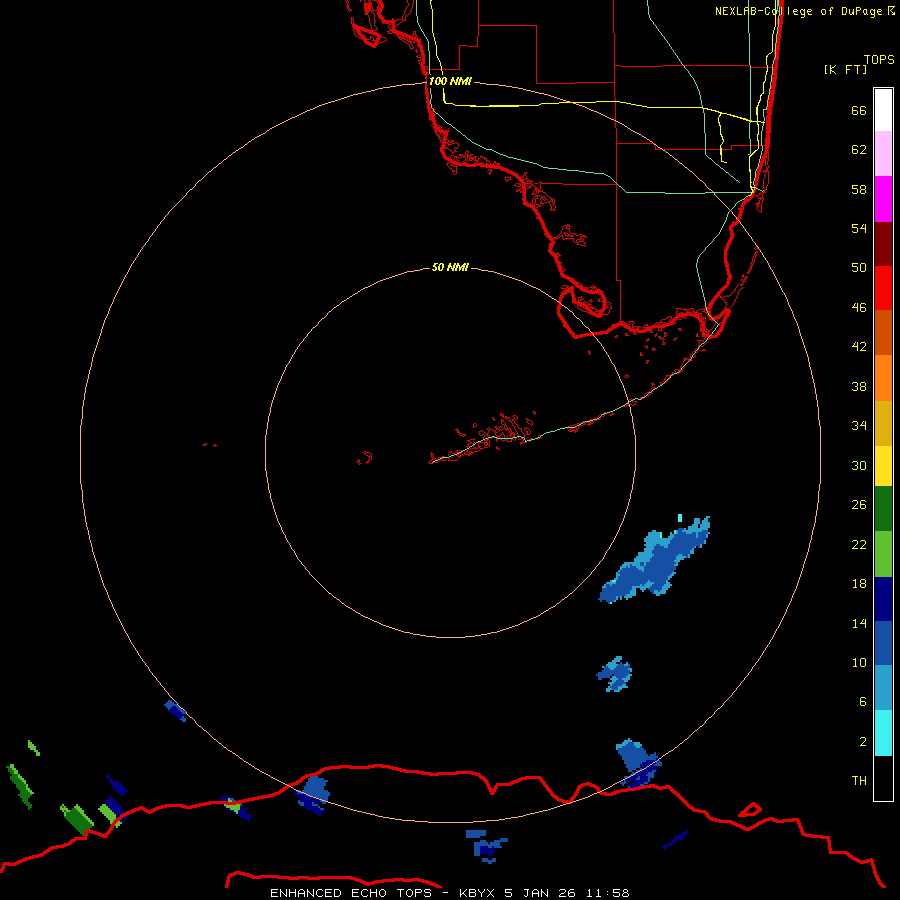Click the light pink 62 K FT swatch

pos(883,153)
